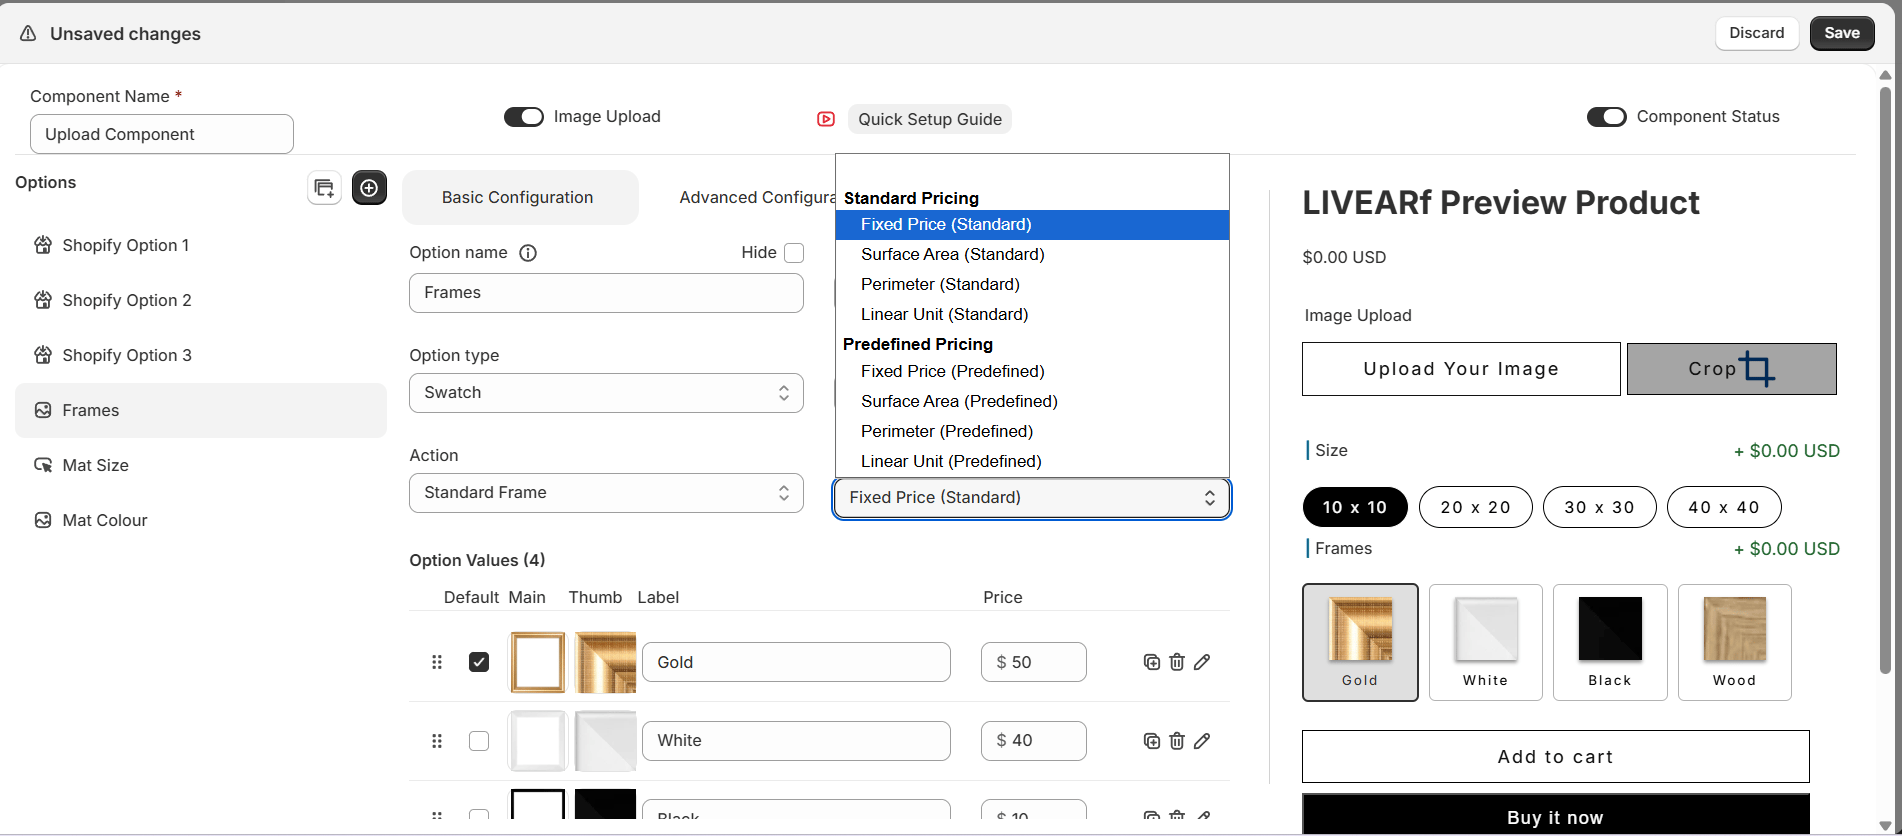Screen dimensions: 1902x836
Task: Click the Mat Size option icon
Action: click(43, 465)
